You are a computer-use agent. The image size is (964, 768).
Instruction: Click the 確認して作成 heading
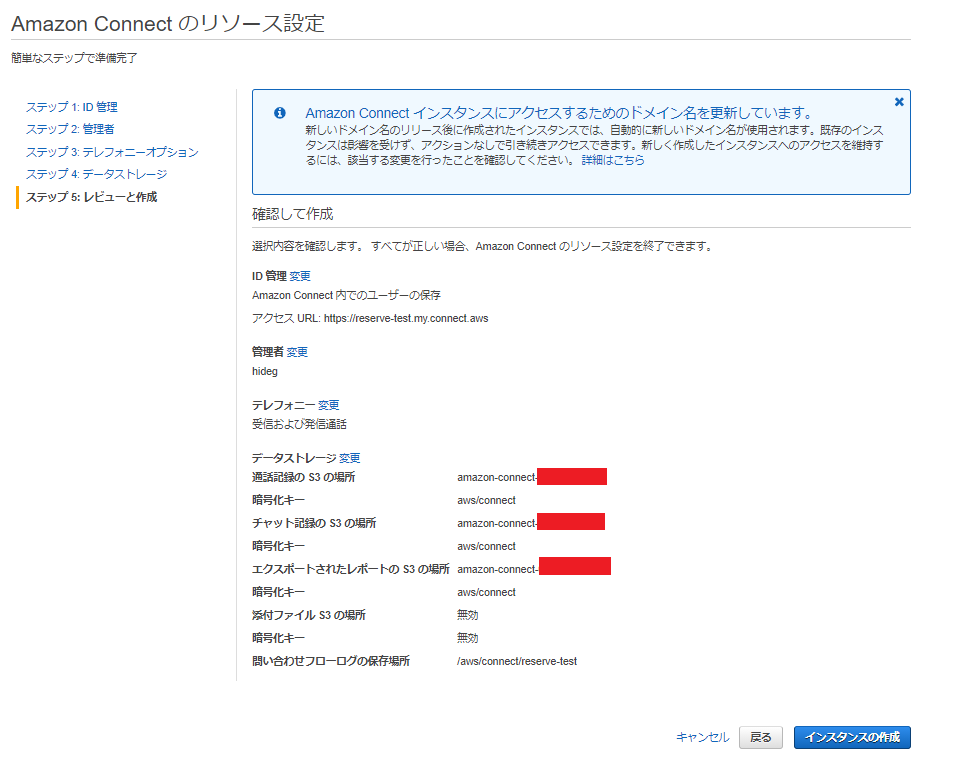[293, 214]
